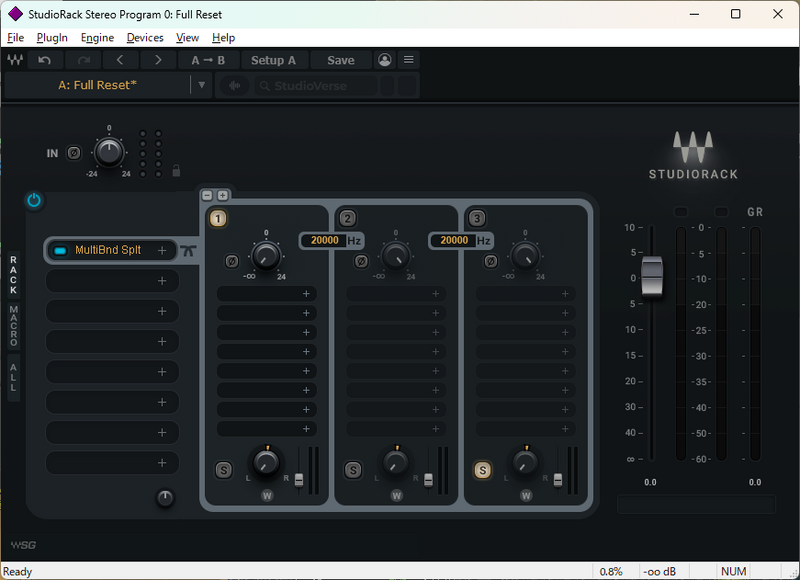
Task: Open the preset dropdown next to A: Full Reset
Action: pos(202,85)
